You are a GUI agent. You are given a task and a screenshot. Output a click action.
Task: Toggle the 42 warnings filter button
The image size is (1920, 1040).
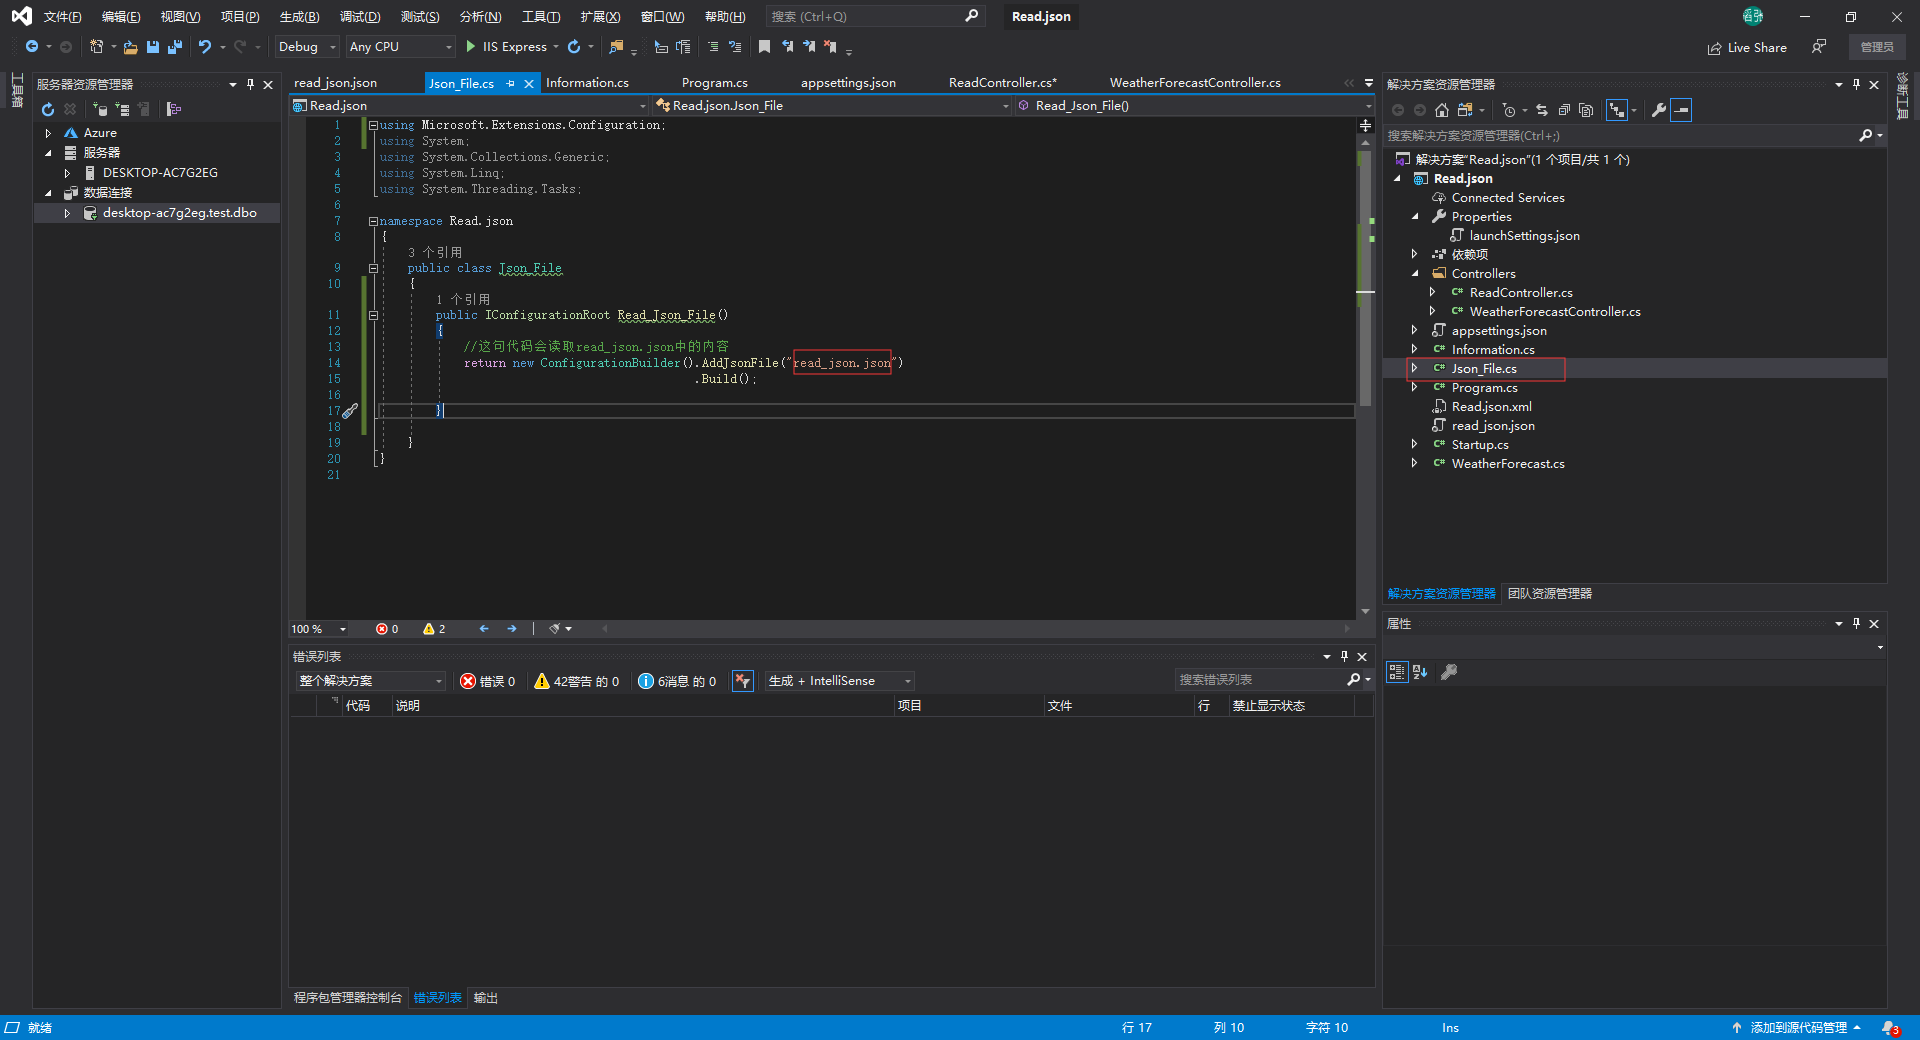point(577,681)
